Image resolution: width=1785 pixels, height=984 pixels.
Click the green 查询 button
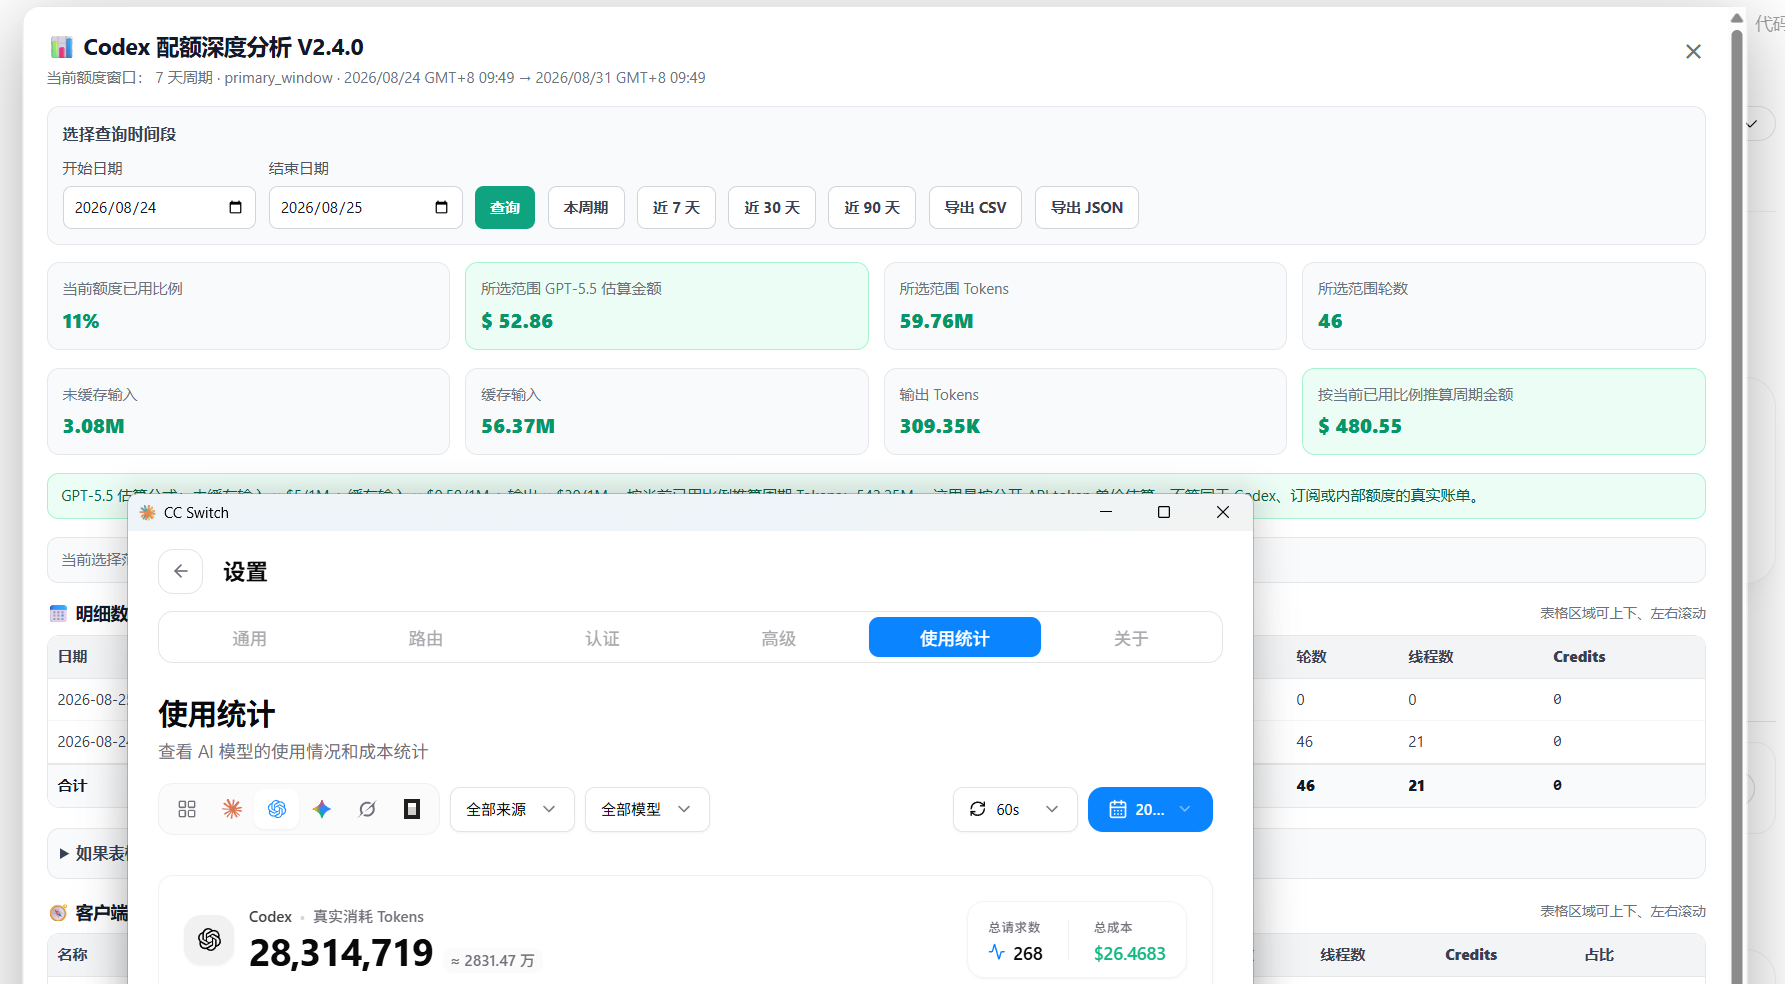(505, 207)
